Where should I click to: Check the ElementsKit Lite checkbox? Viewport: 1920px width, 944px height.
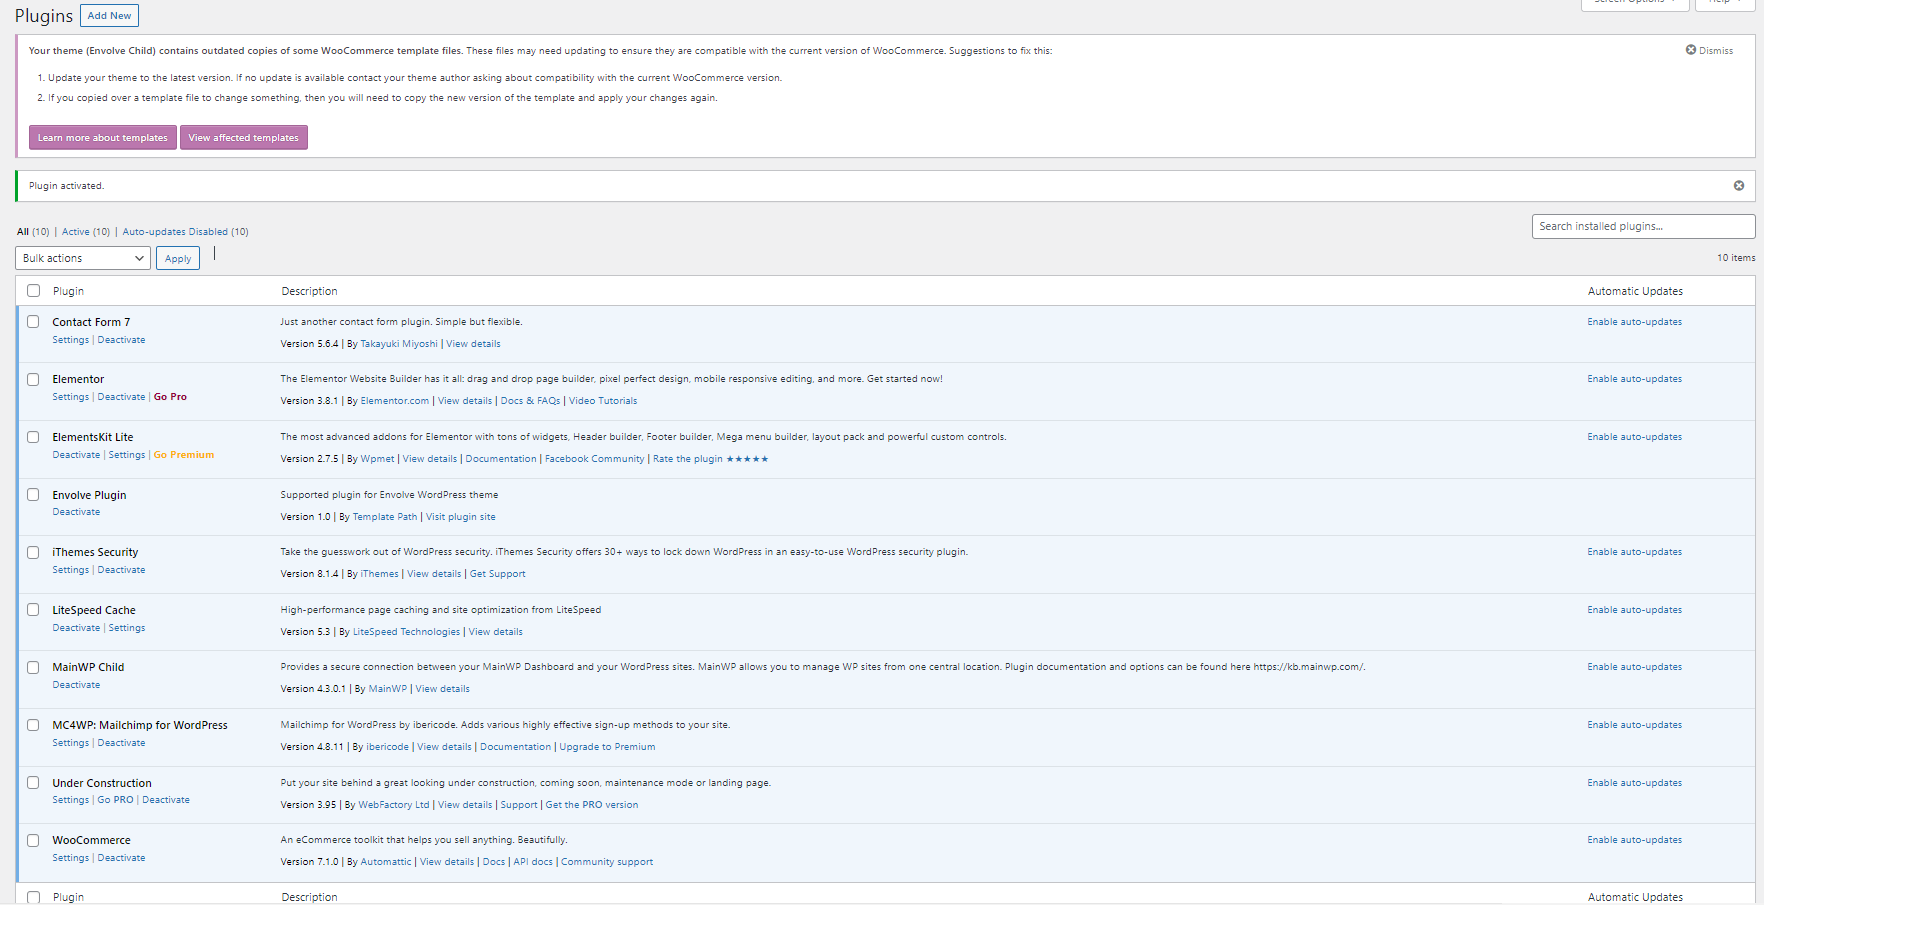pyautogui.click(x=33, y=437)
